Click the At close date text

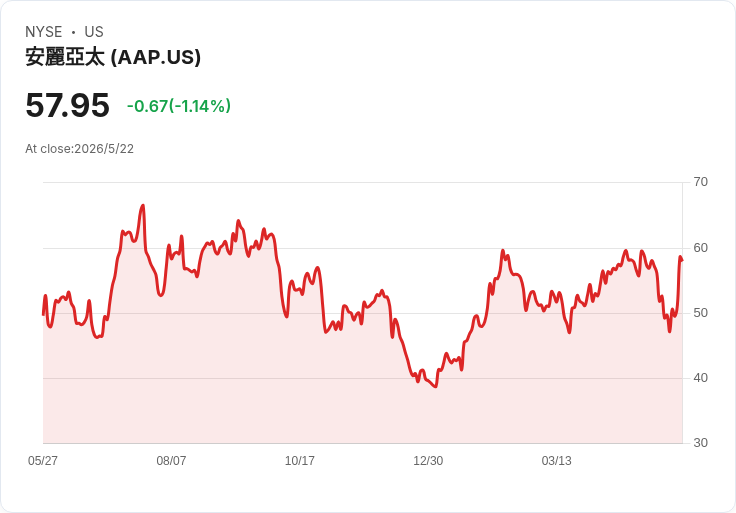coord(79,149)
